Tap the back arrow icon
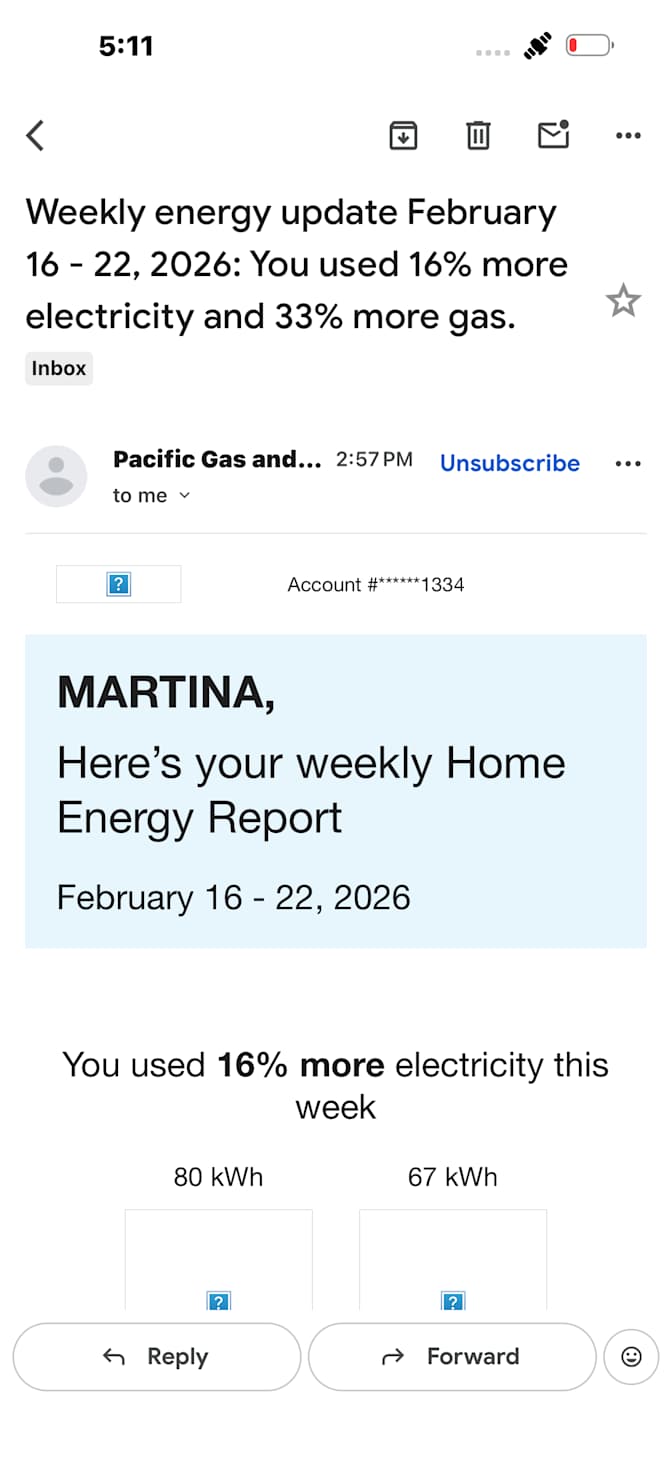Screen dimensions: 672x1457 point(36,135)
